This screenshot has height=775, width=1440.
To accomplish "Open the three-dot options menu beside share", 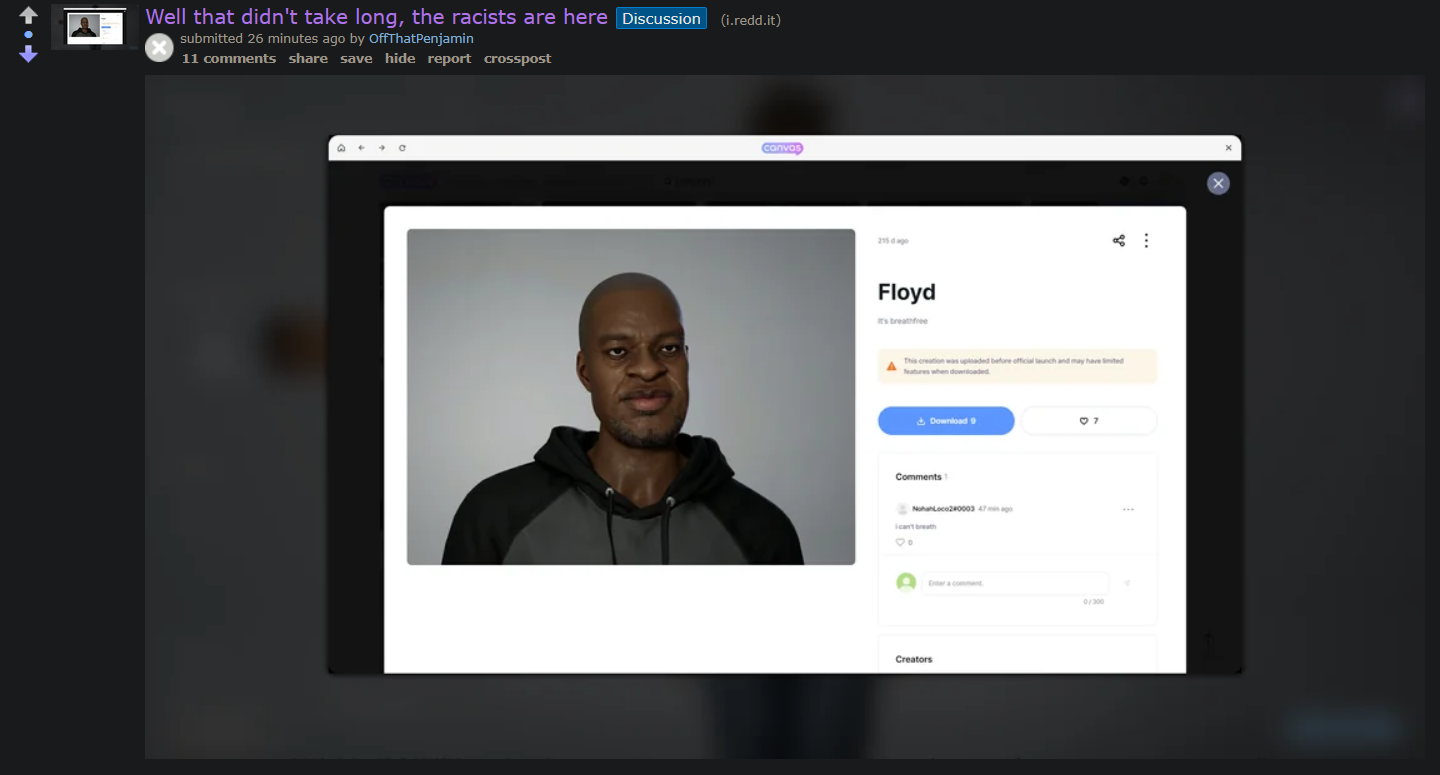I will (x=1146, y=241).
